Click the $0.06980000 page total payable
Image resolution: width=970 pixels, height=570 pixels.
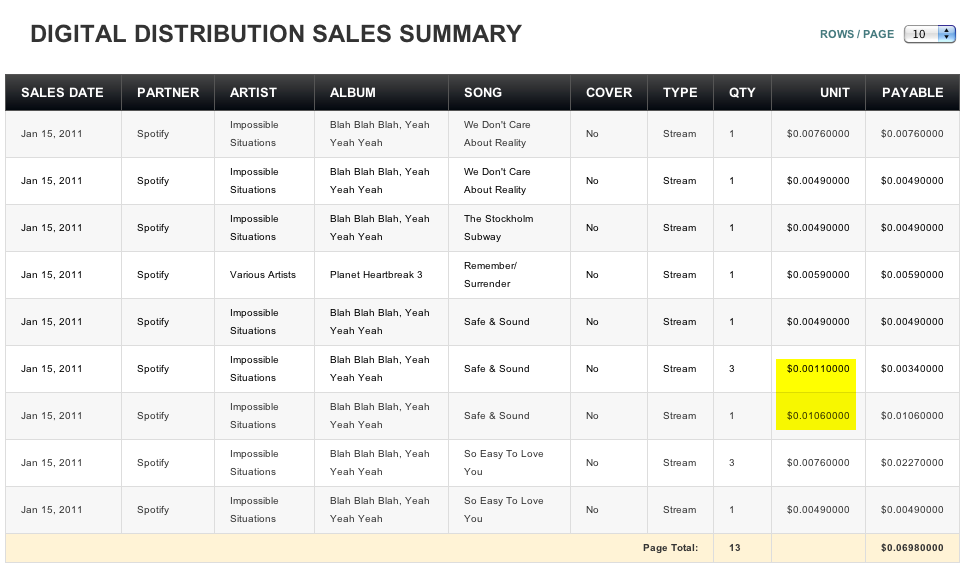912,548
